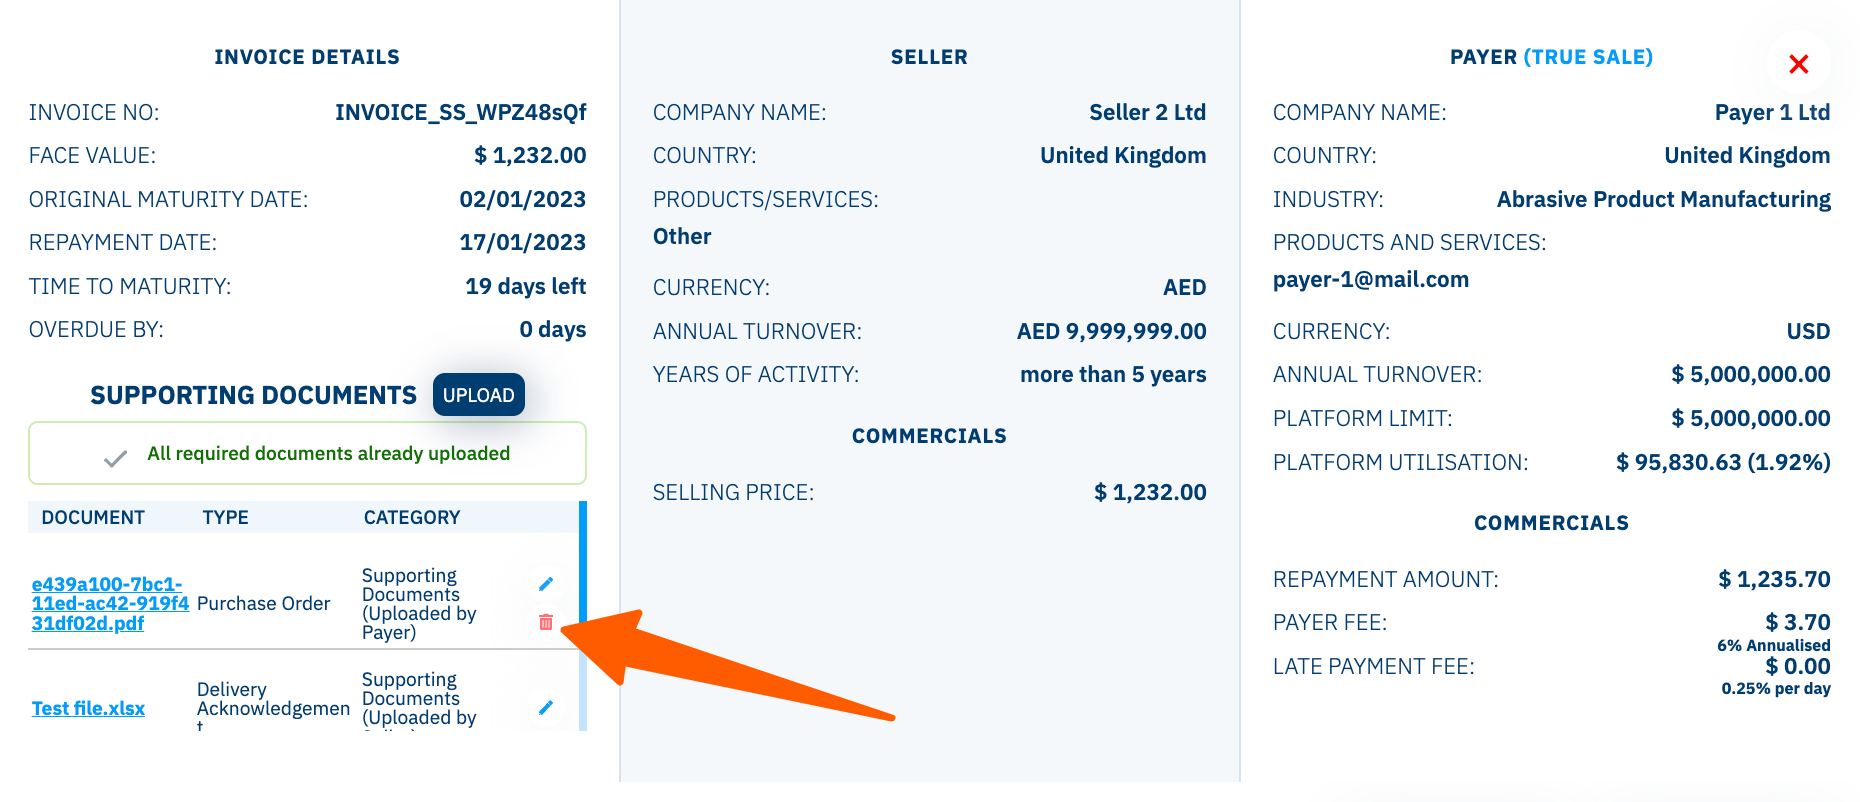Screen dimensions: 1860x802
Task: Click the checkmark icon in the uploaded notice
Action: pos(116,458)
